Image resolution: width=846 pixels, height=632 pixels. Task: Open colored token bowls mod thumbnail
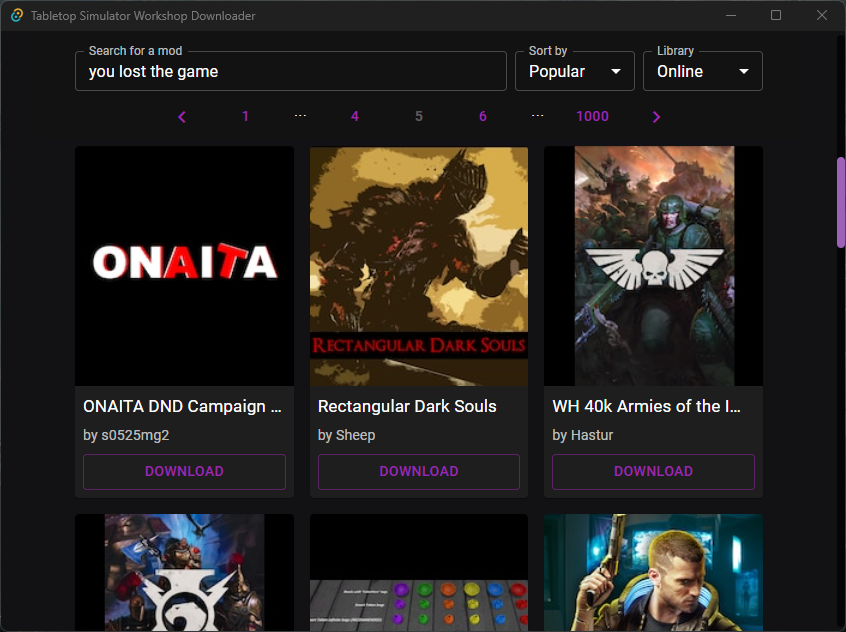pyautogui.click(x=419, y=573)
